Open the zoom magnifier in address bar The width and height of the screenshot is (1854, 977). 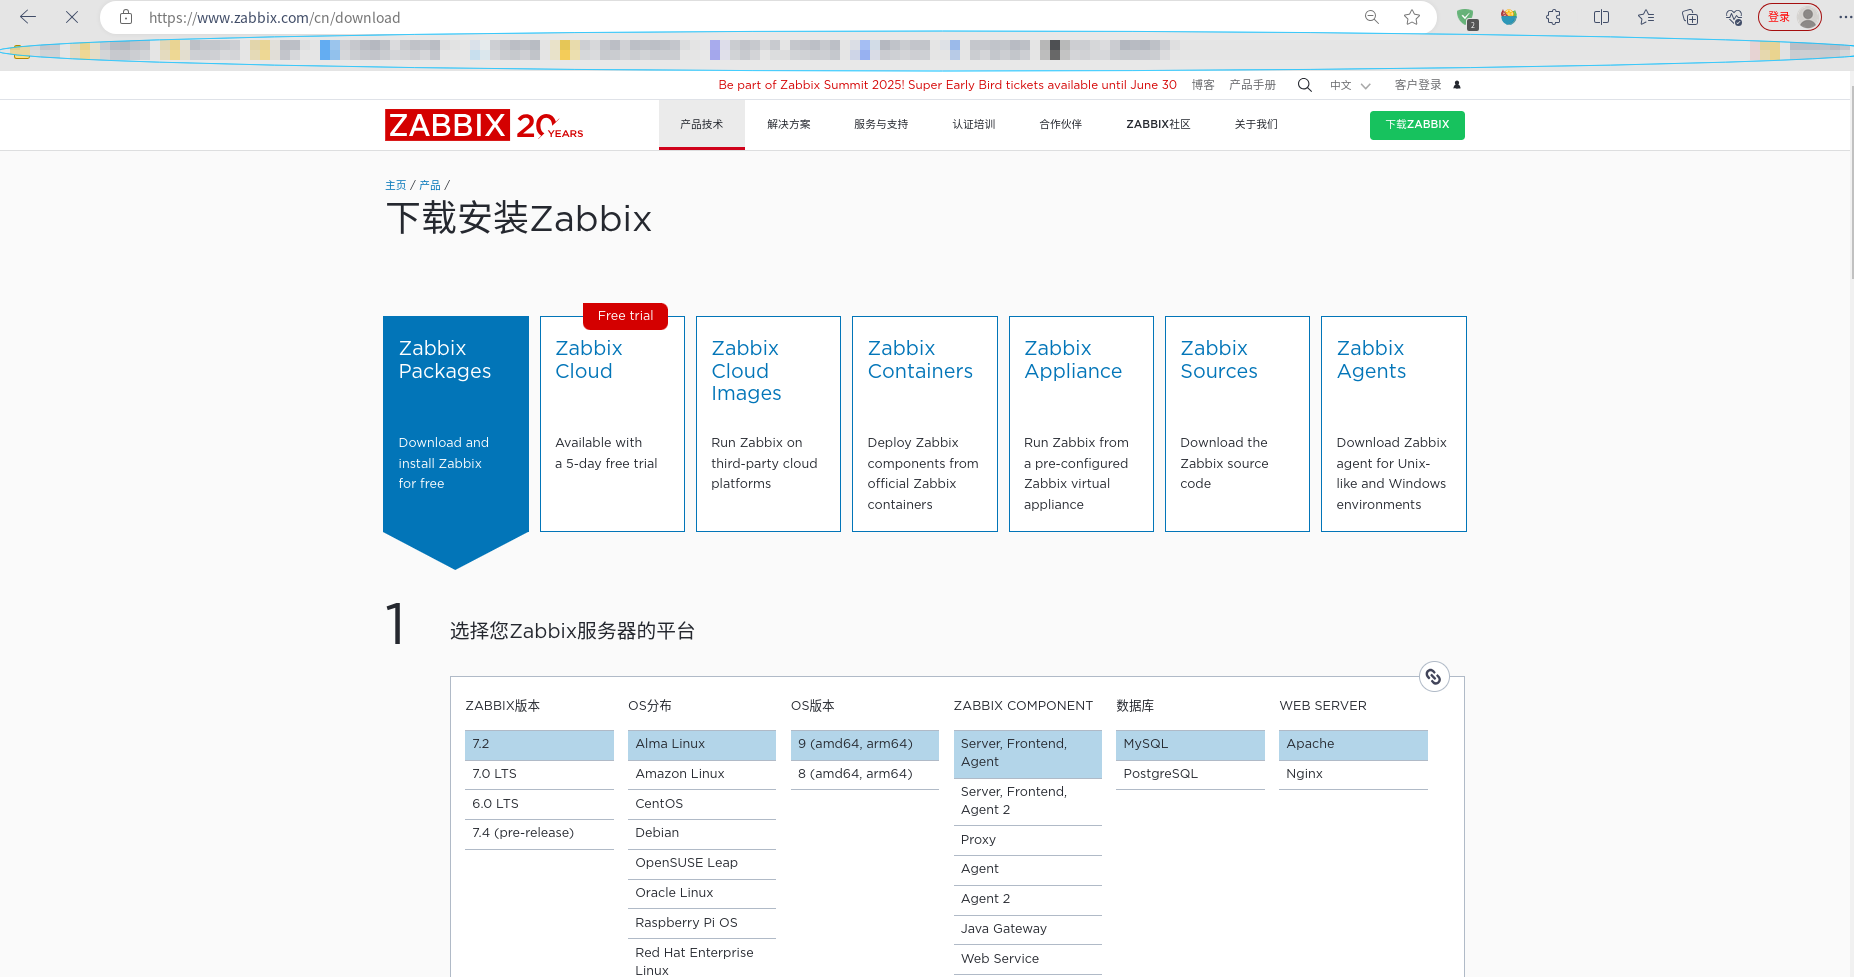[x=1372, y=17]
